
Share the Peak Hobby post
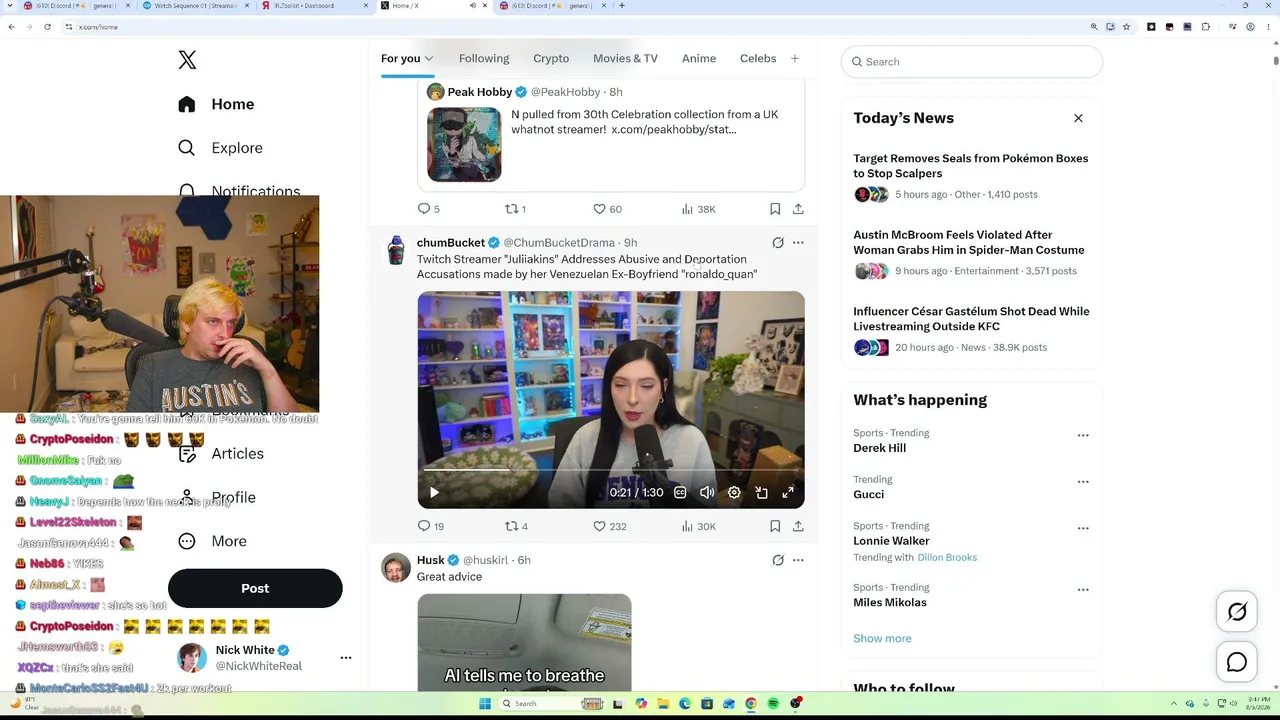point(798,209)
